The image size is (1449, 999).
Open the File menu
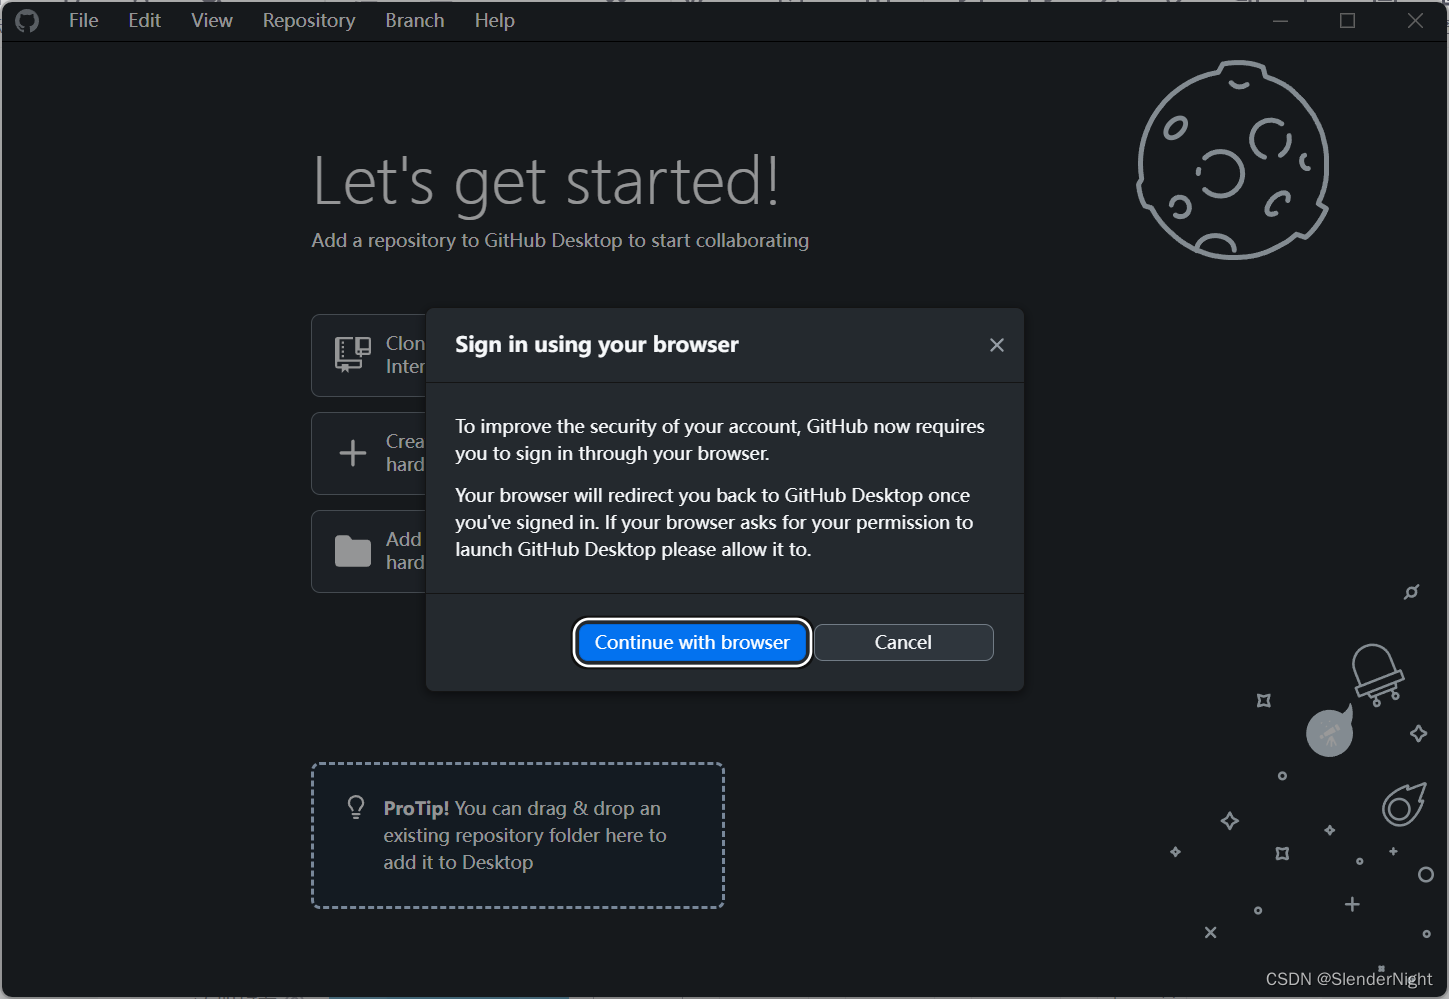click(x=83, y=20)
